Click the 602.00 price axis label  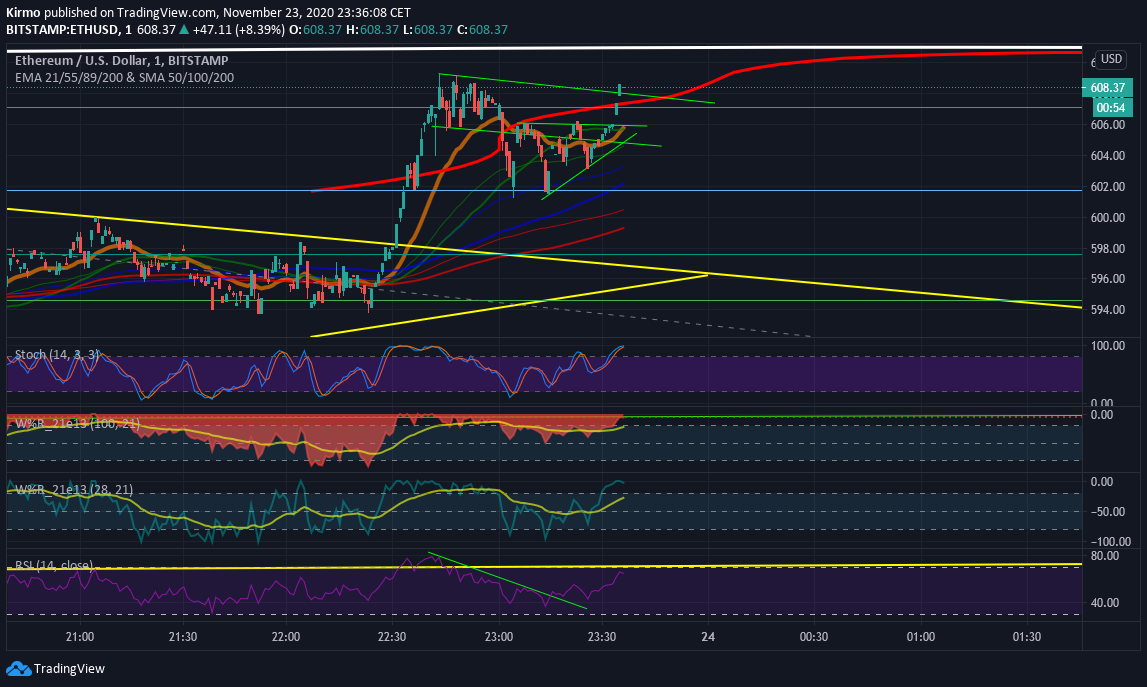point(1107,187)
